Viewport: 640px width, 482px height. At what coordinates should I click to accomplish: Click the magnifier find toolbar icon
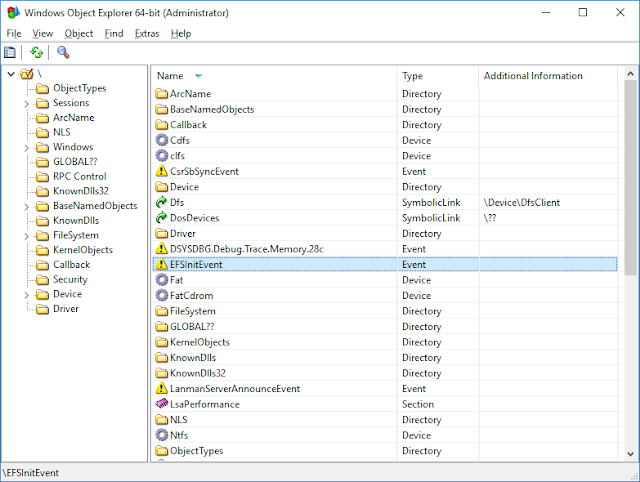click(63, 52)
